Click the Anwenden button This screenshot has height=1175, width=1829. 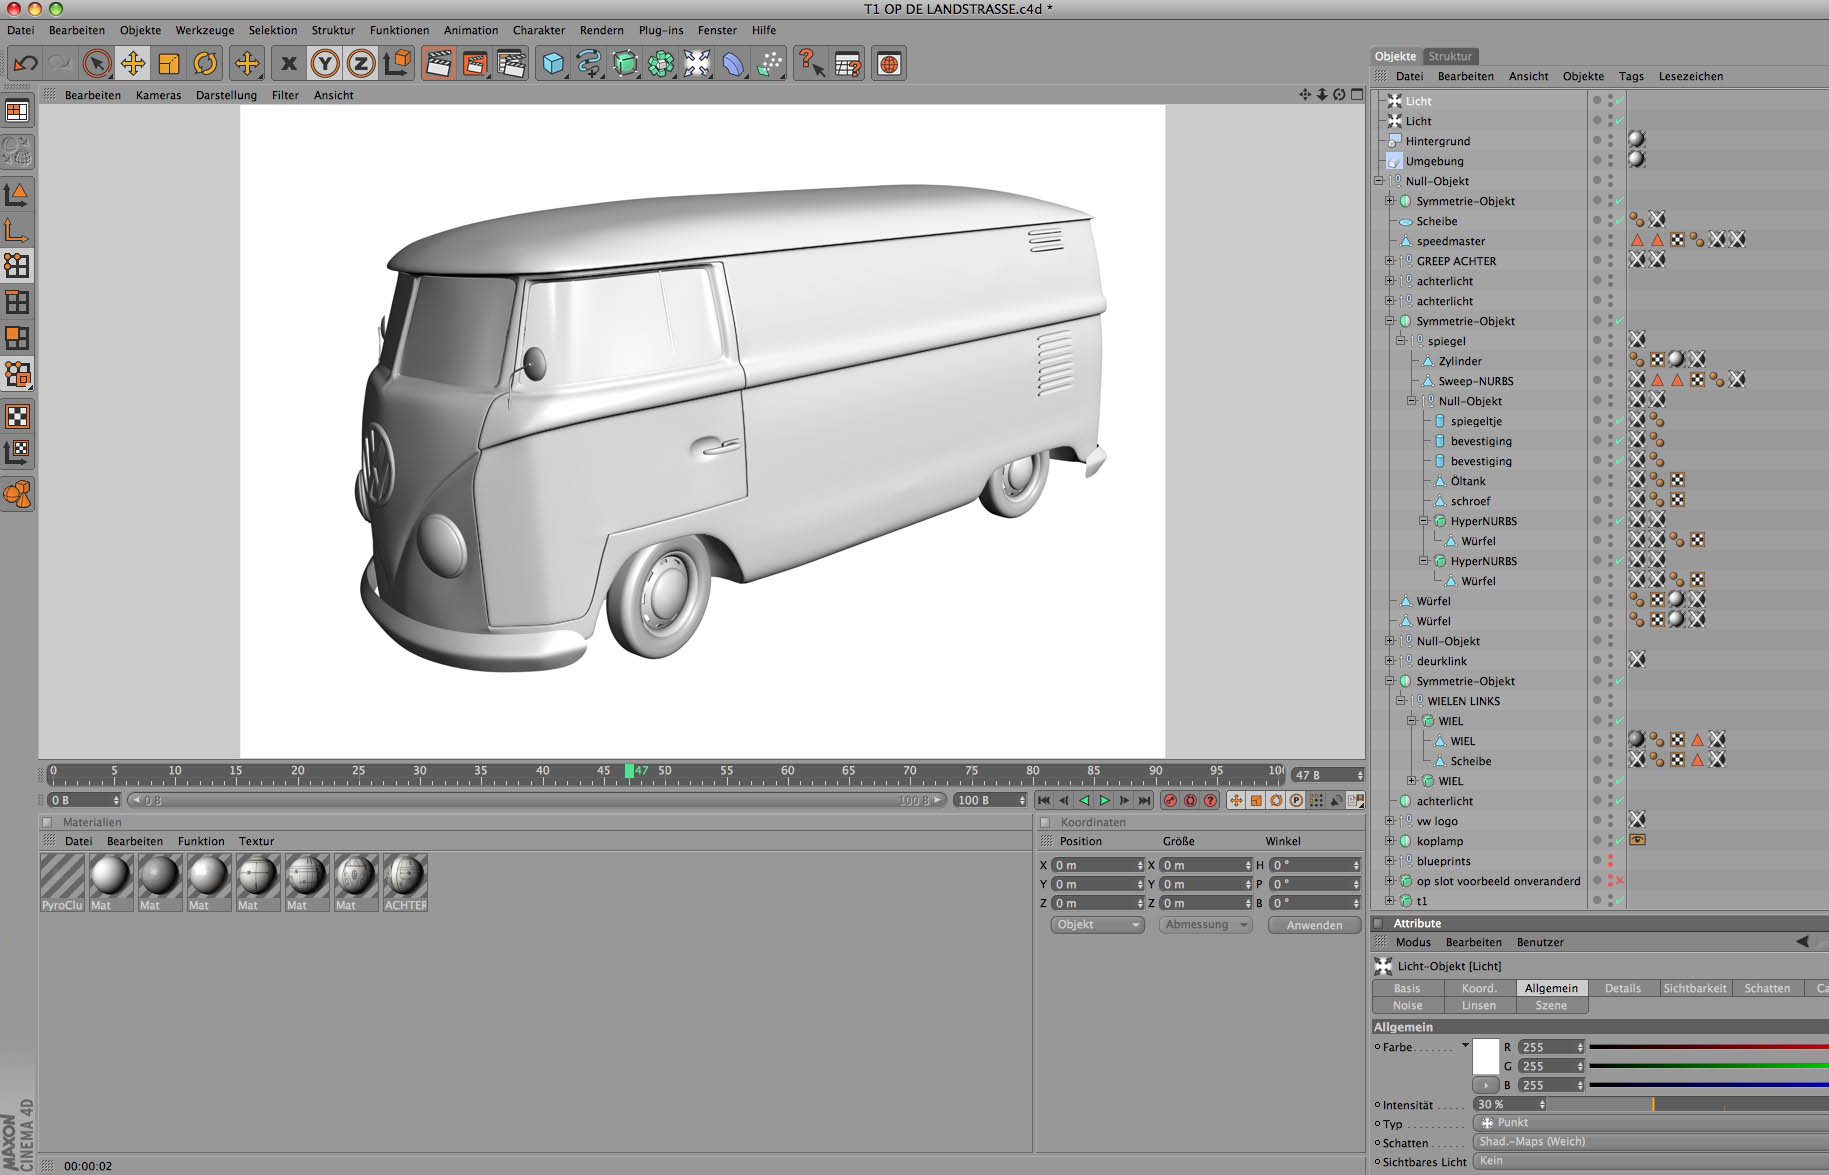(x=1314, y=925)
